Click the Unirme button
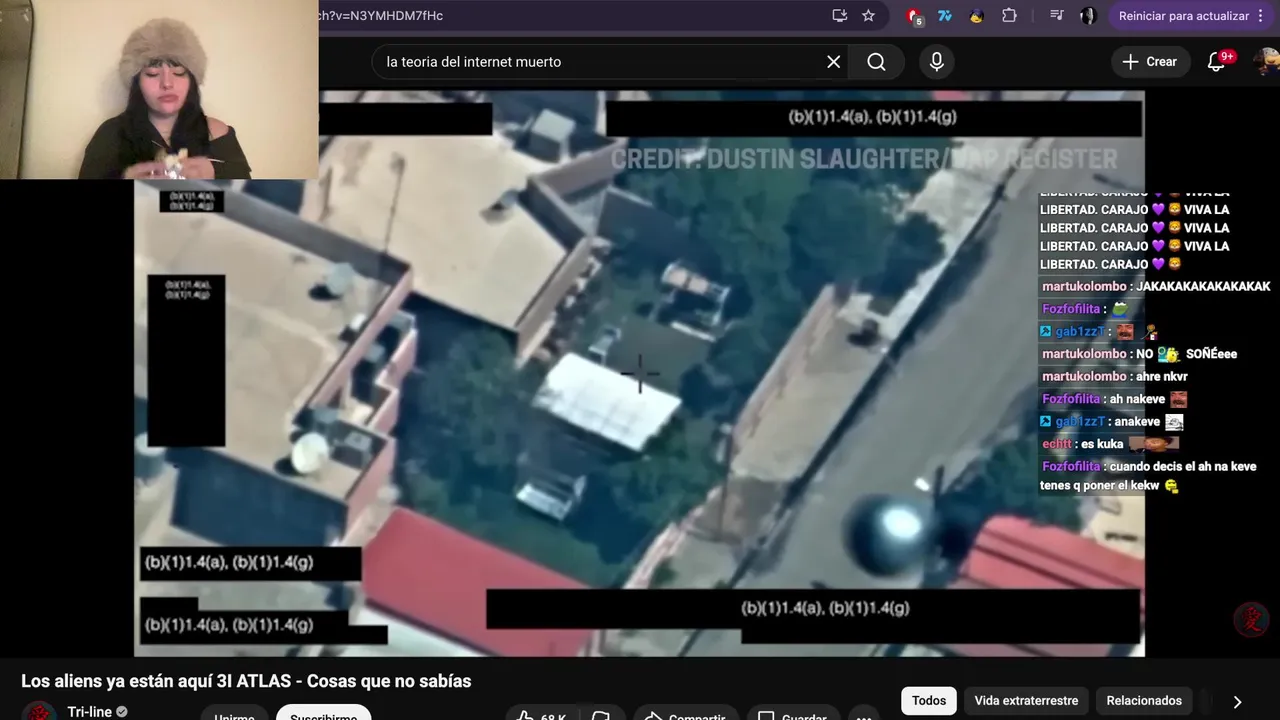Screen dimensions: 1280x720 coord(234,714)
